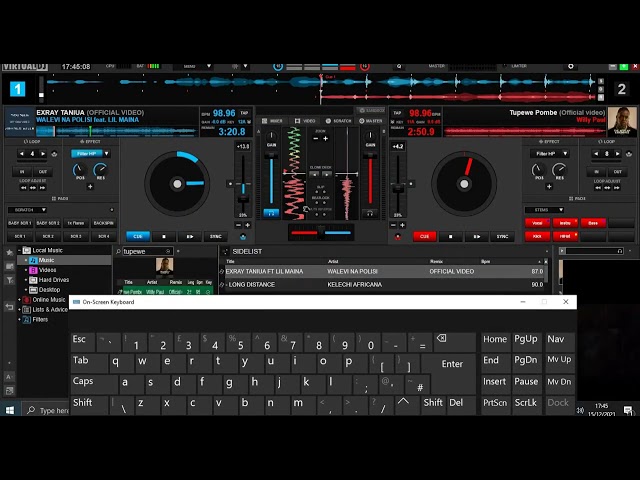Switch to the MIXER tab

(x=272, y=121)
